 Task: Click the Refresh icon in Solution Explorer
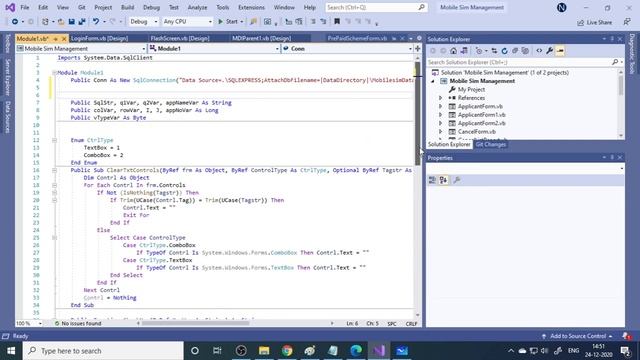[504, 51]
